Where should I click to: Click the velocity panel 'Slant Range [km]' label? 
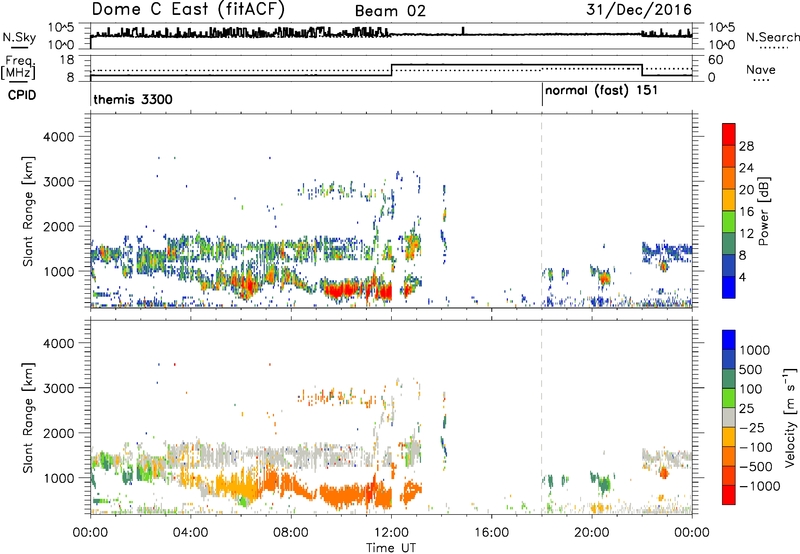pos(28,417)
